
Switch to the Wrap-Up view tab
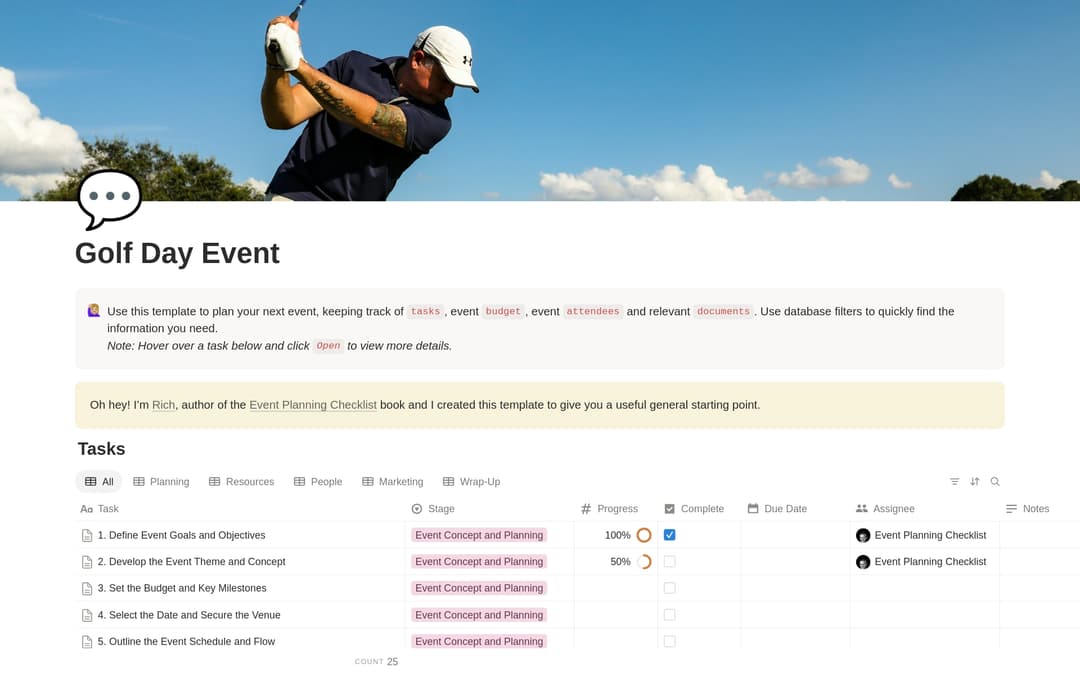click(472, 482)
